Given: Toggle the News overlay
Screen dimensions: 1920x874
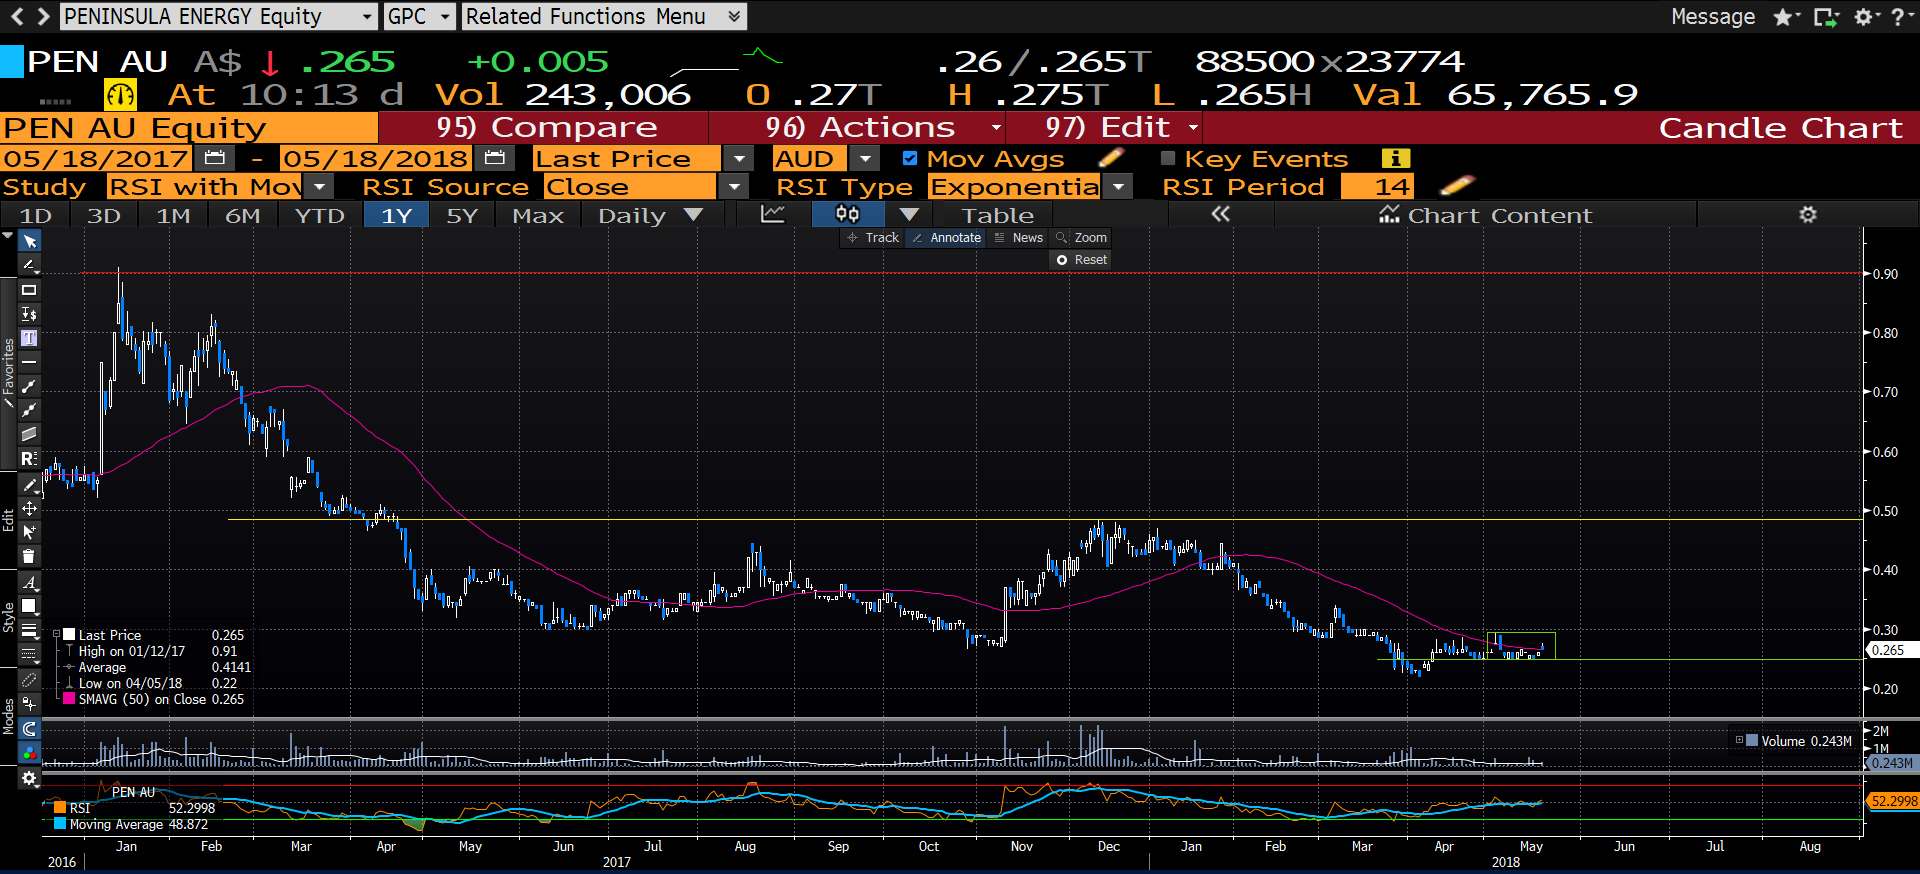Looking at the screenshot, I should pos(1018,238).
